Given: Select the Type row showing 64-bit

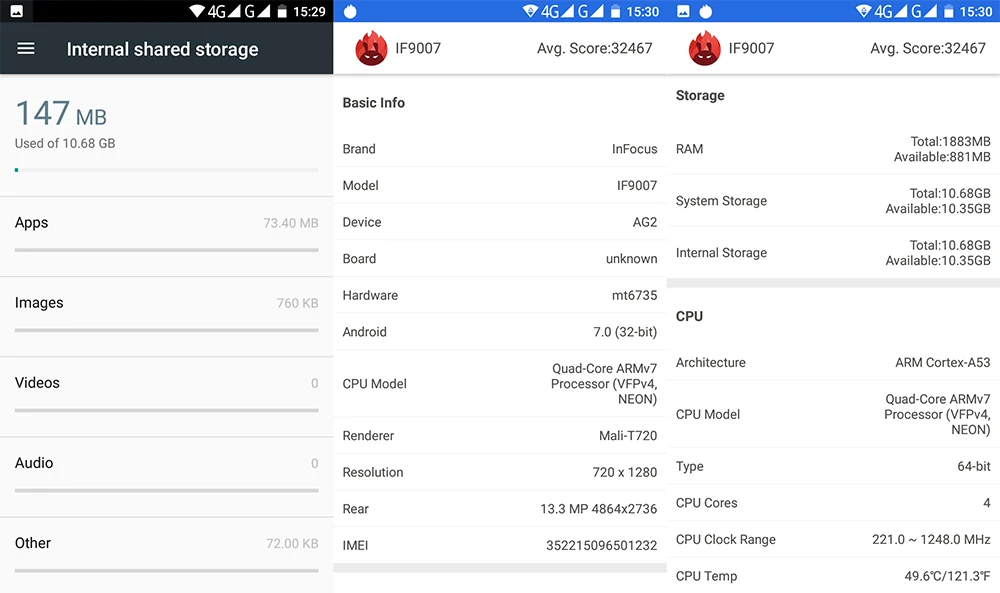Looking at the screenshot, I should (x=833, y=466).
